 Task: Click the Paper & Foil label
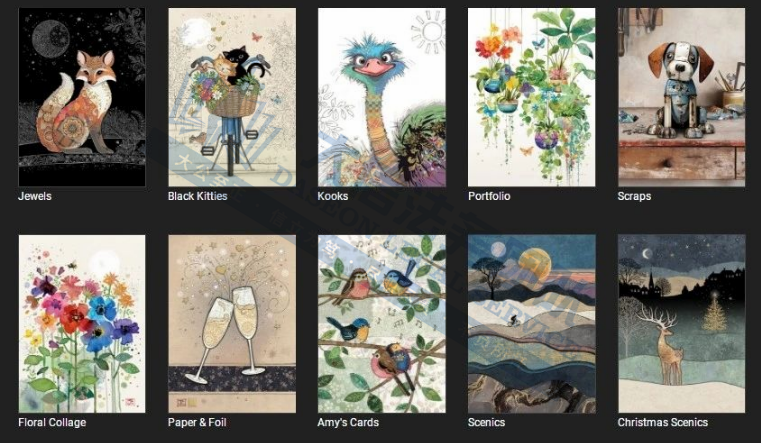coord(197,422)
